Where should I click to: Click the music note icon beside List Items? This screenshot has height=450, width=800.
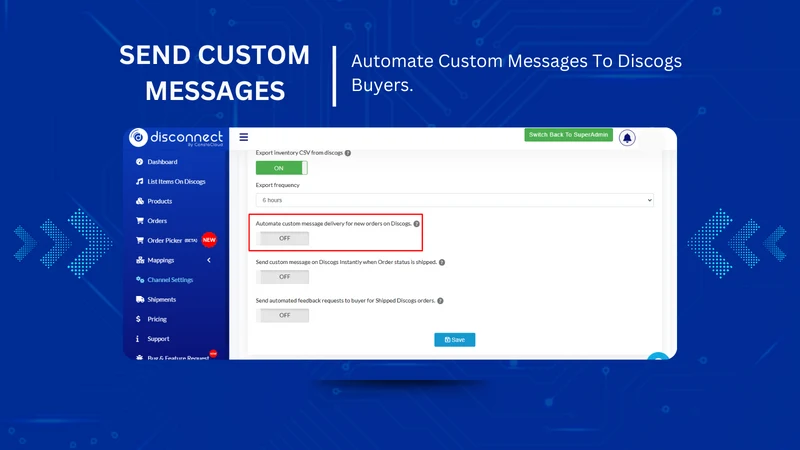point(139,181)
